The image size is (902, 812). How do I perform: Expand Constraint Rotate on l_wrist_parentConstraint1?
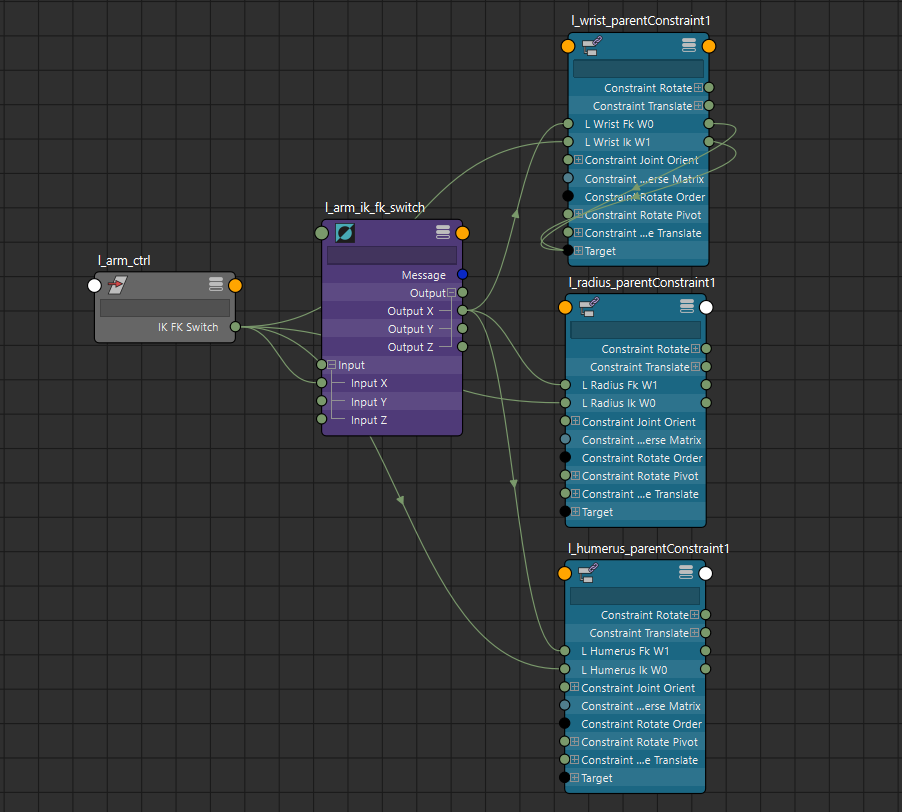[698, 88]
